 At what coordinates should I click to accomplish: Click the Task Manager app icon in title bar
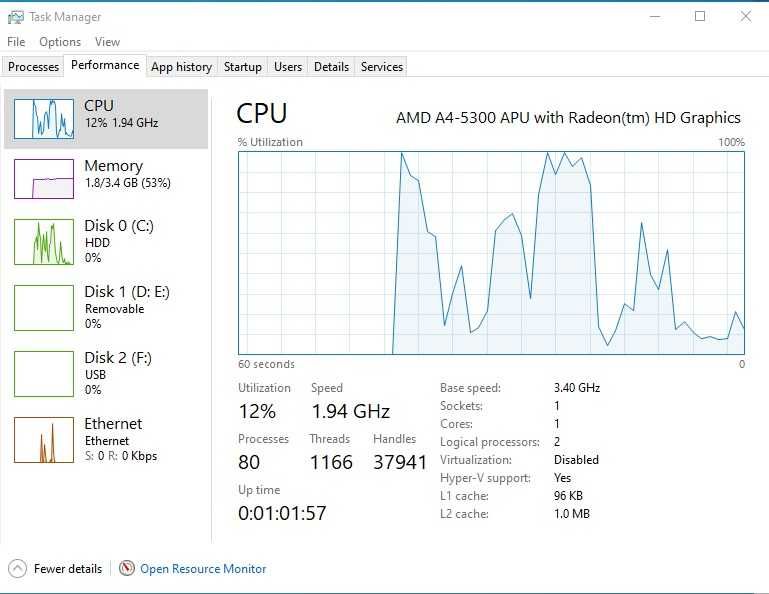15,16
